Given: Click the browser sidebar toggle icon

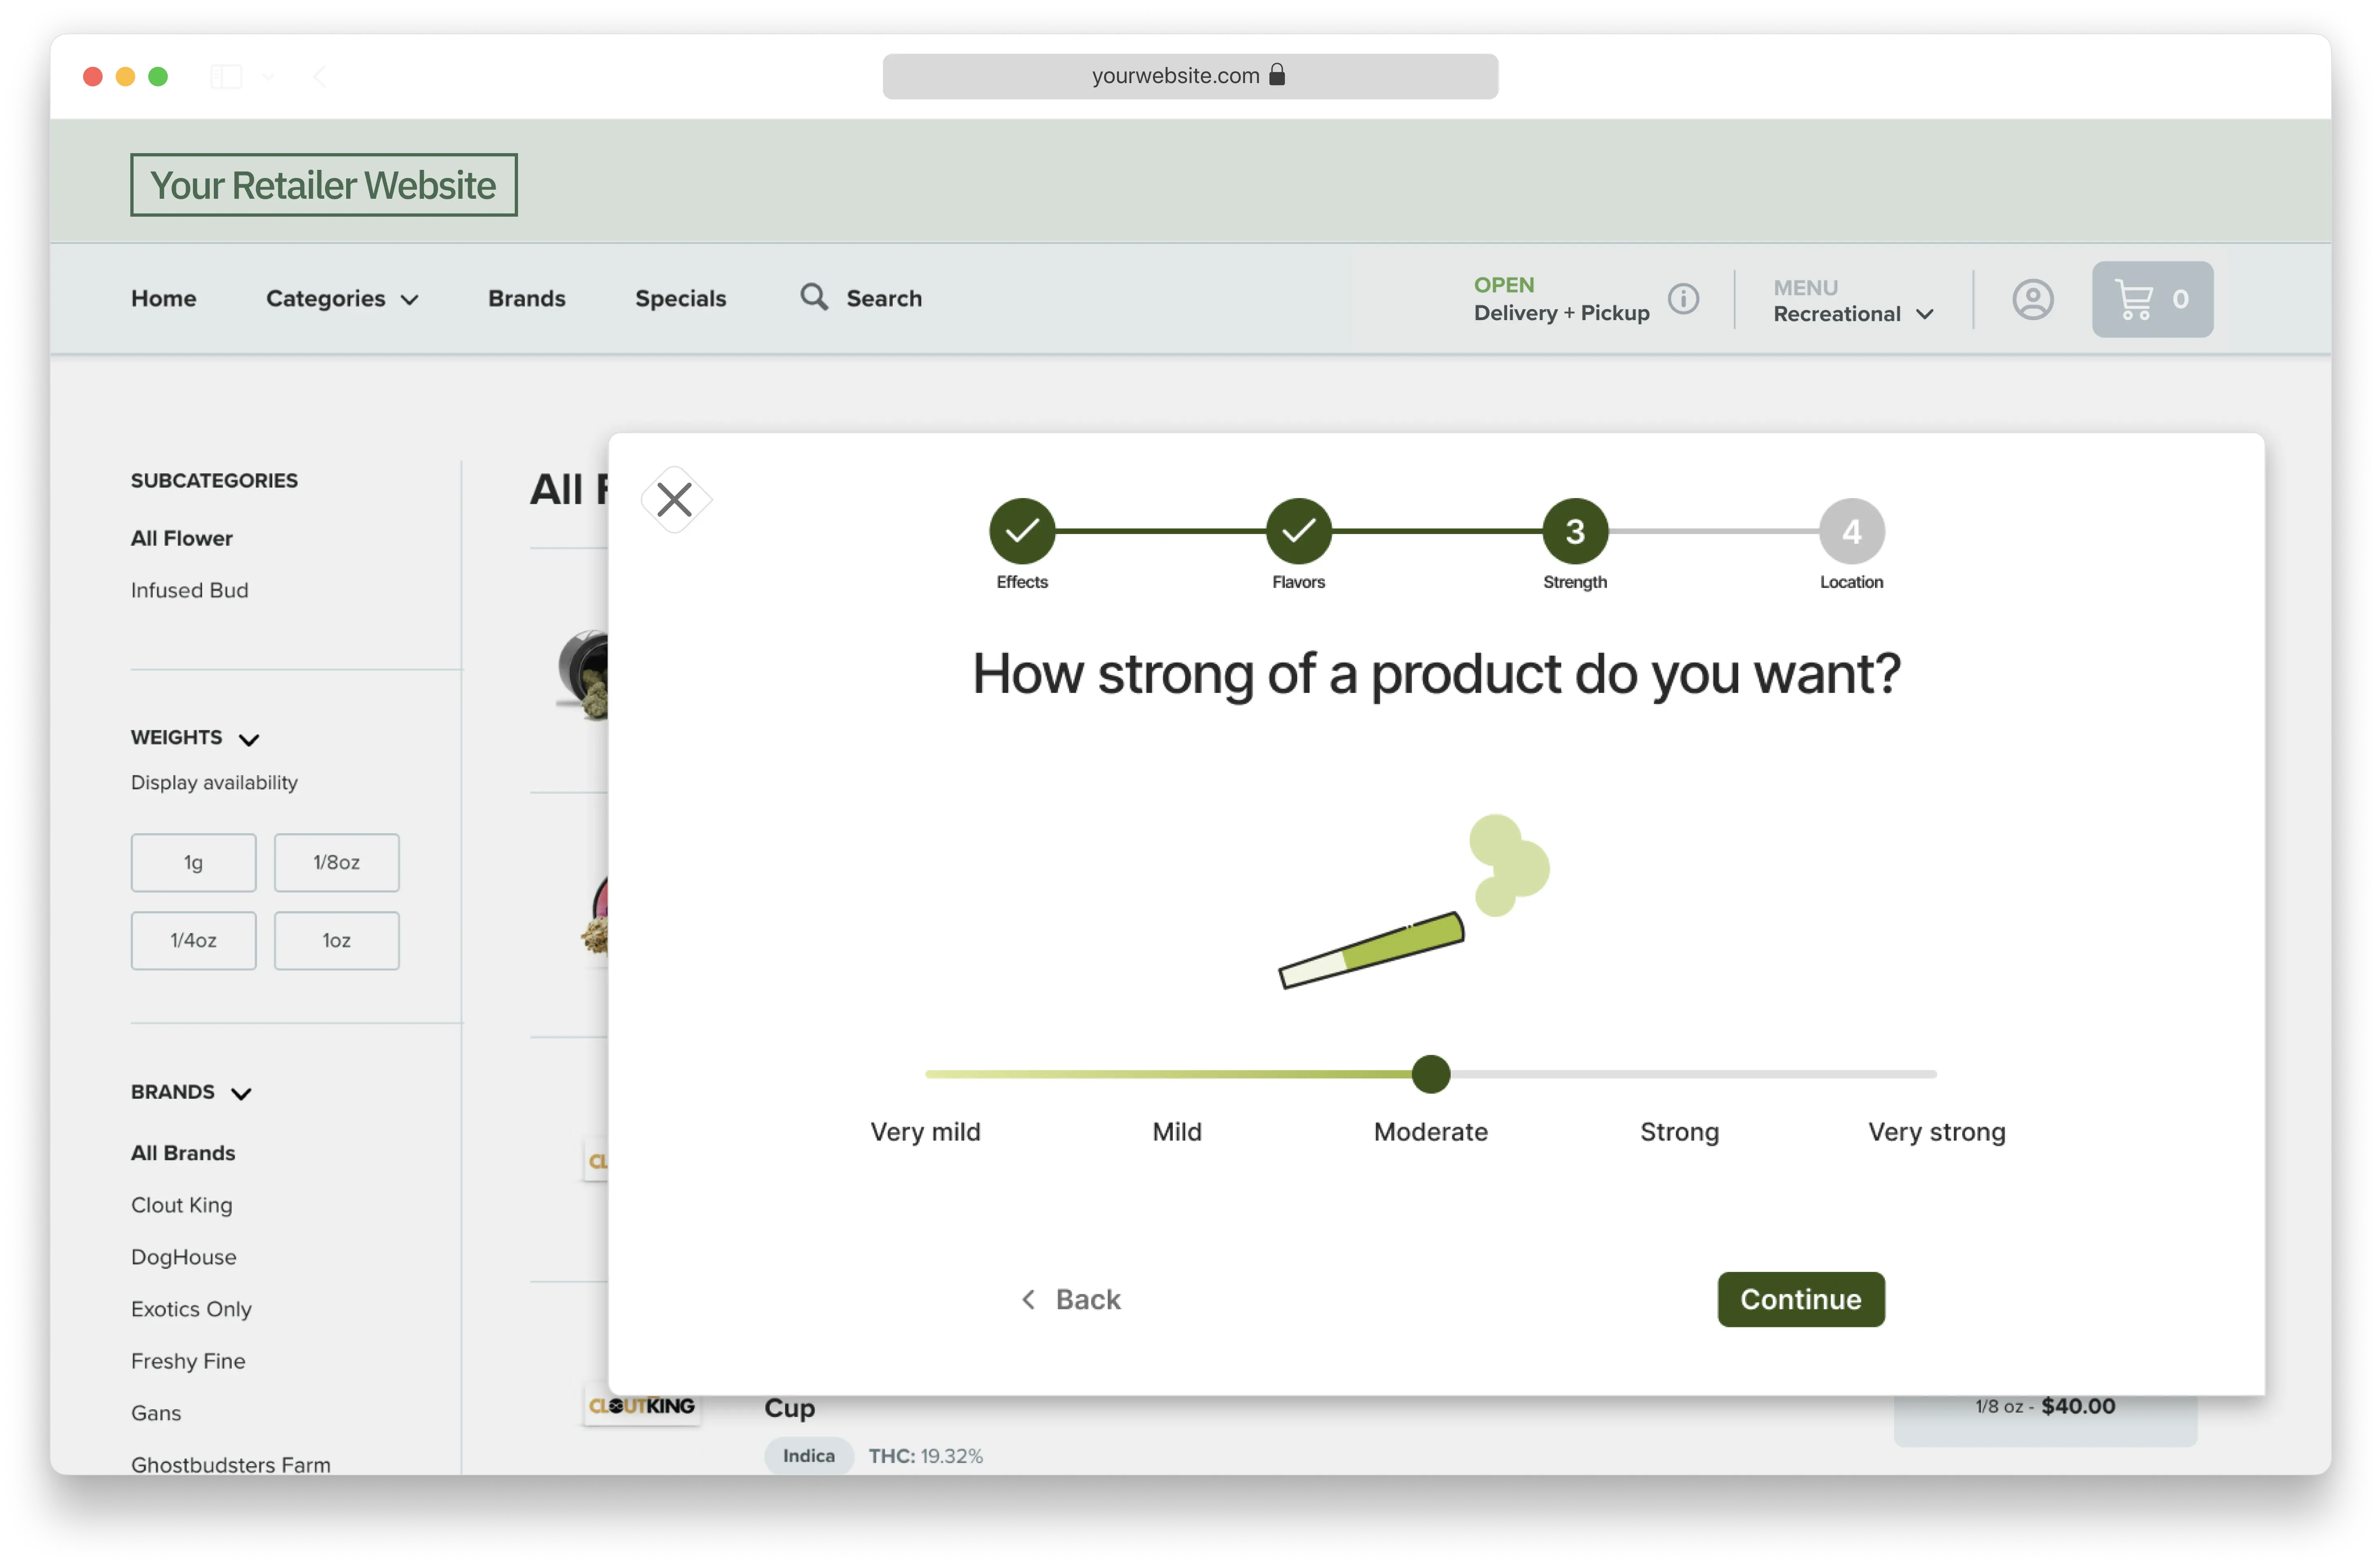Looking at the screenshot, I should point(226,76).
